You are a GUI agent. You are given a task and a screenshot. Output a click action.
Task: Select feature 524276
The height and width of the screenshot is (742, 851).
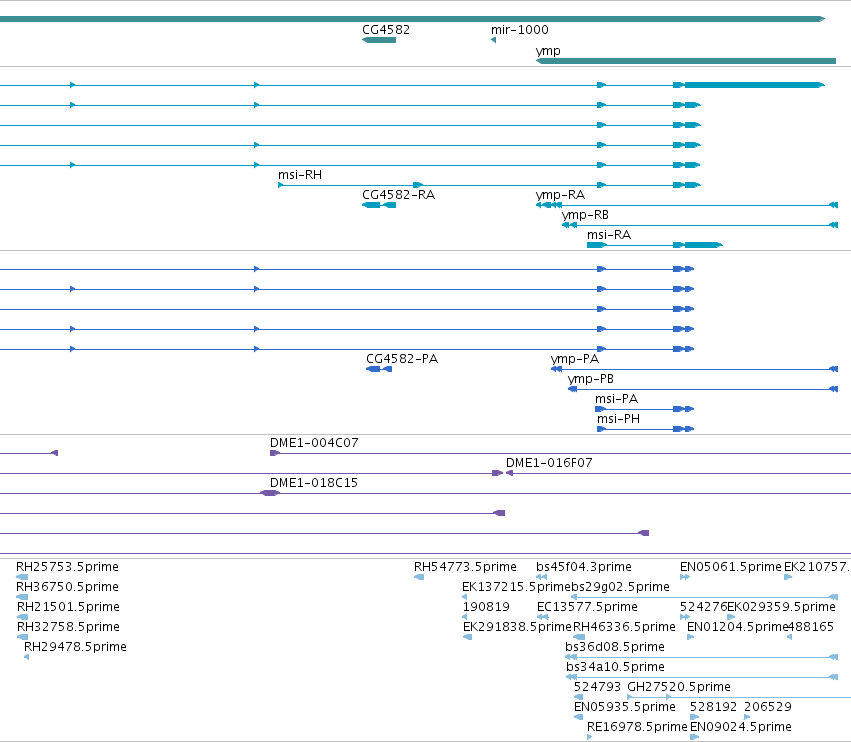pyautogui.click(x=703, y=607)
